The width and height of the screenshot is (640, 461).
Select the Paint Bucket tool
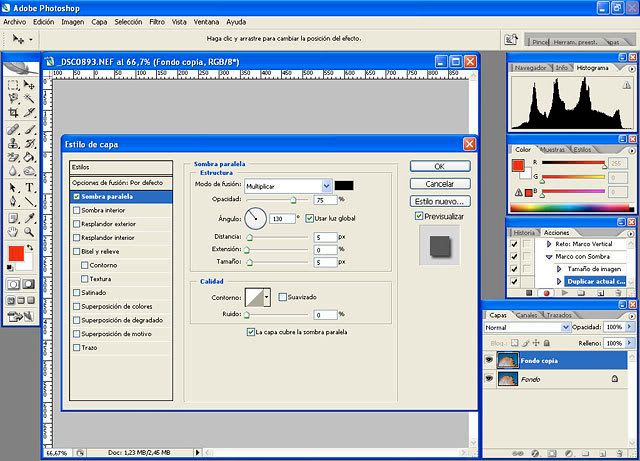[x=29, y=157]
